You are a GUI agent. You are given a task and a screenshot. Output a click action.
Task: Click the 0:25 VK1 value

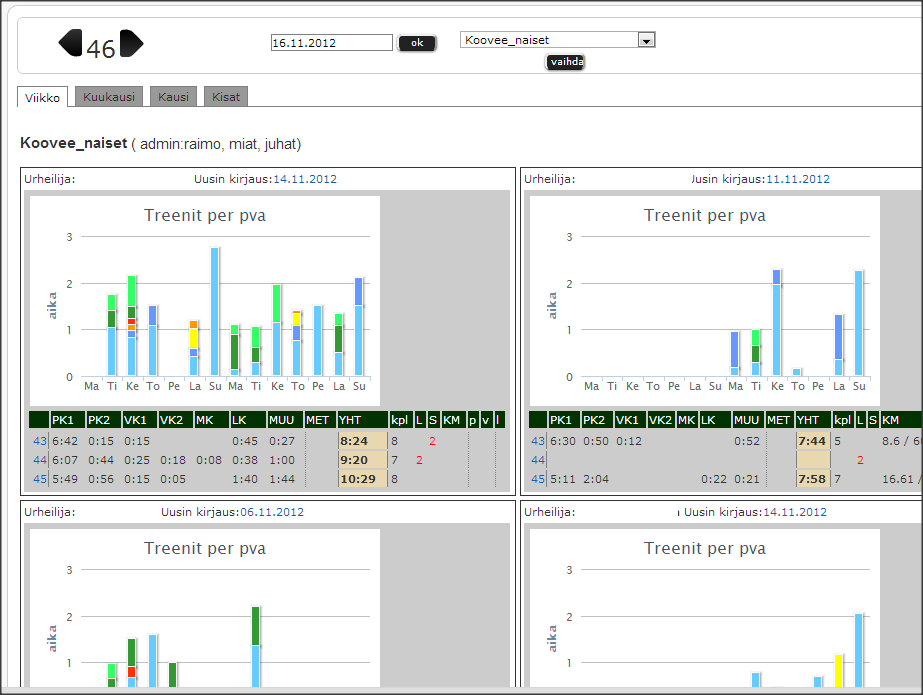pyautogui.click(x=137, y=460)
